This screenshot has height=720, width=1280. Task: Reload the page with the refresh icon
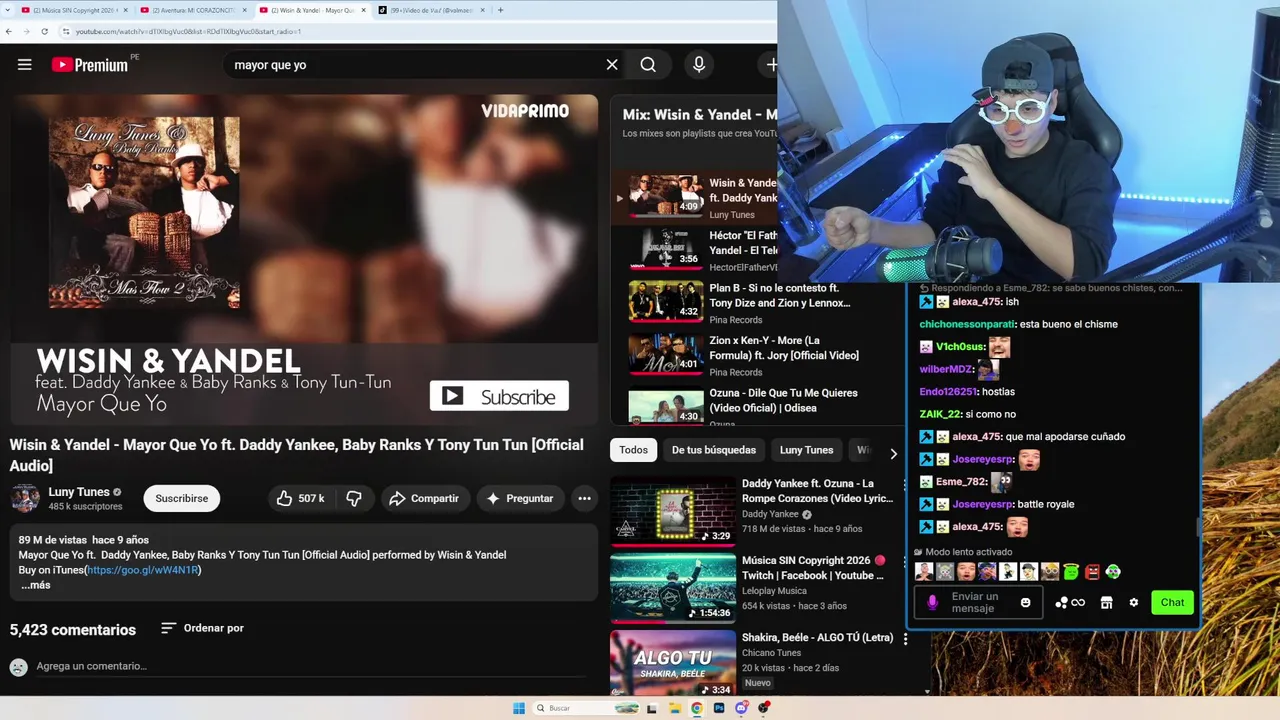tap(44, 31)
